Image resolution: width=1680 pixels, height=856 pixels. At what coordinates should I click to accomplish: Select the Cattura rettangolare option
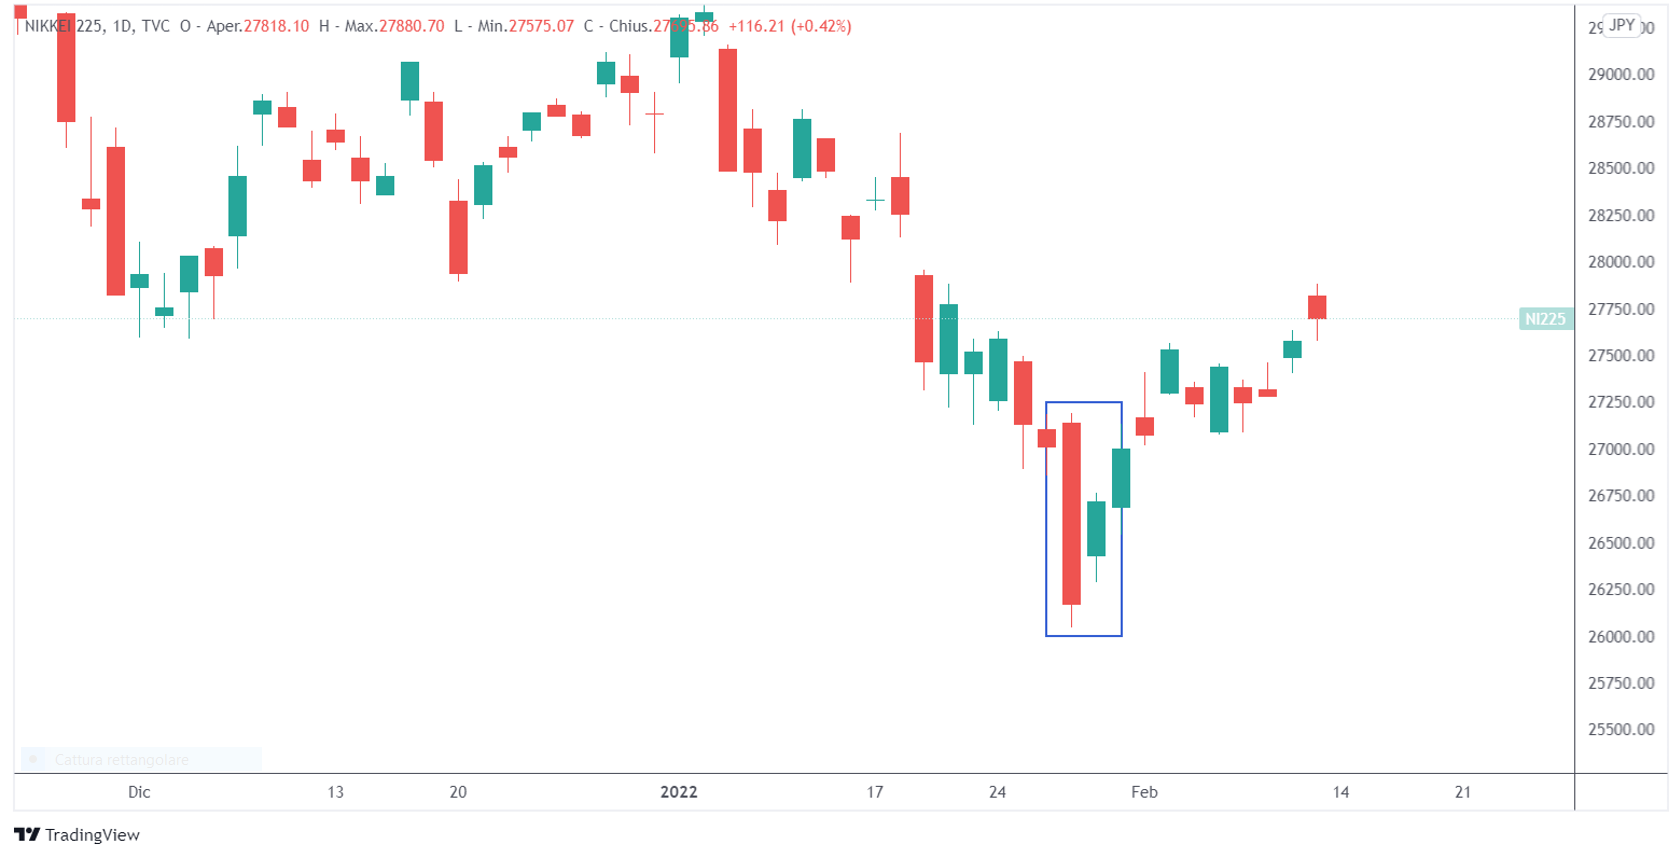click(121, 760)
